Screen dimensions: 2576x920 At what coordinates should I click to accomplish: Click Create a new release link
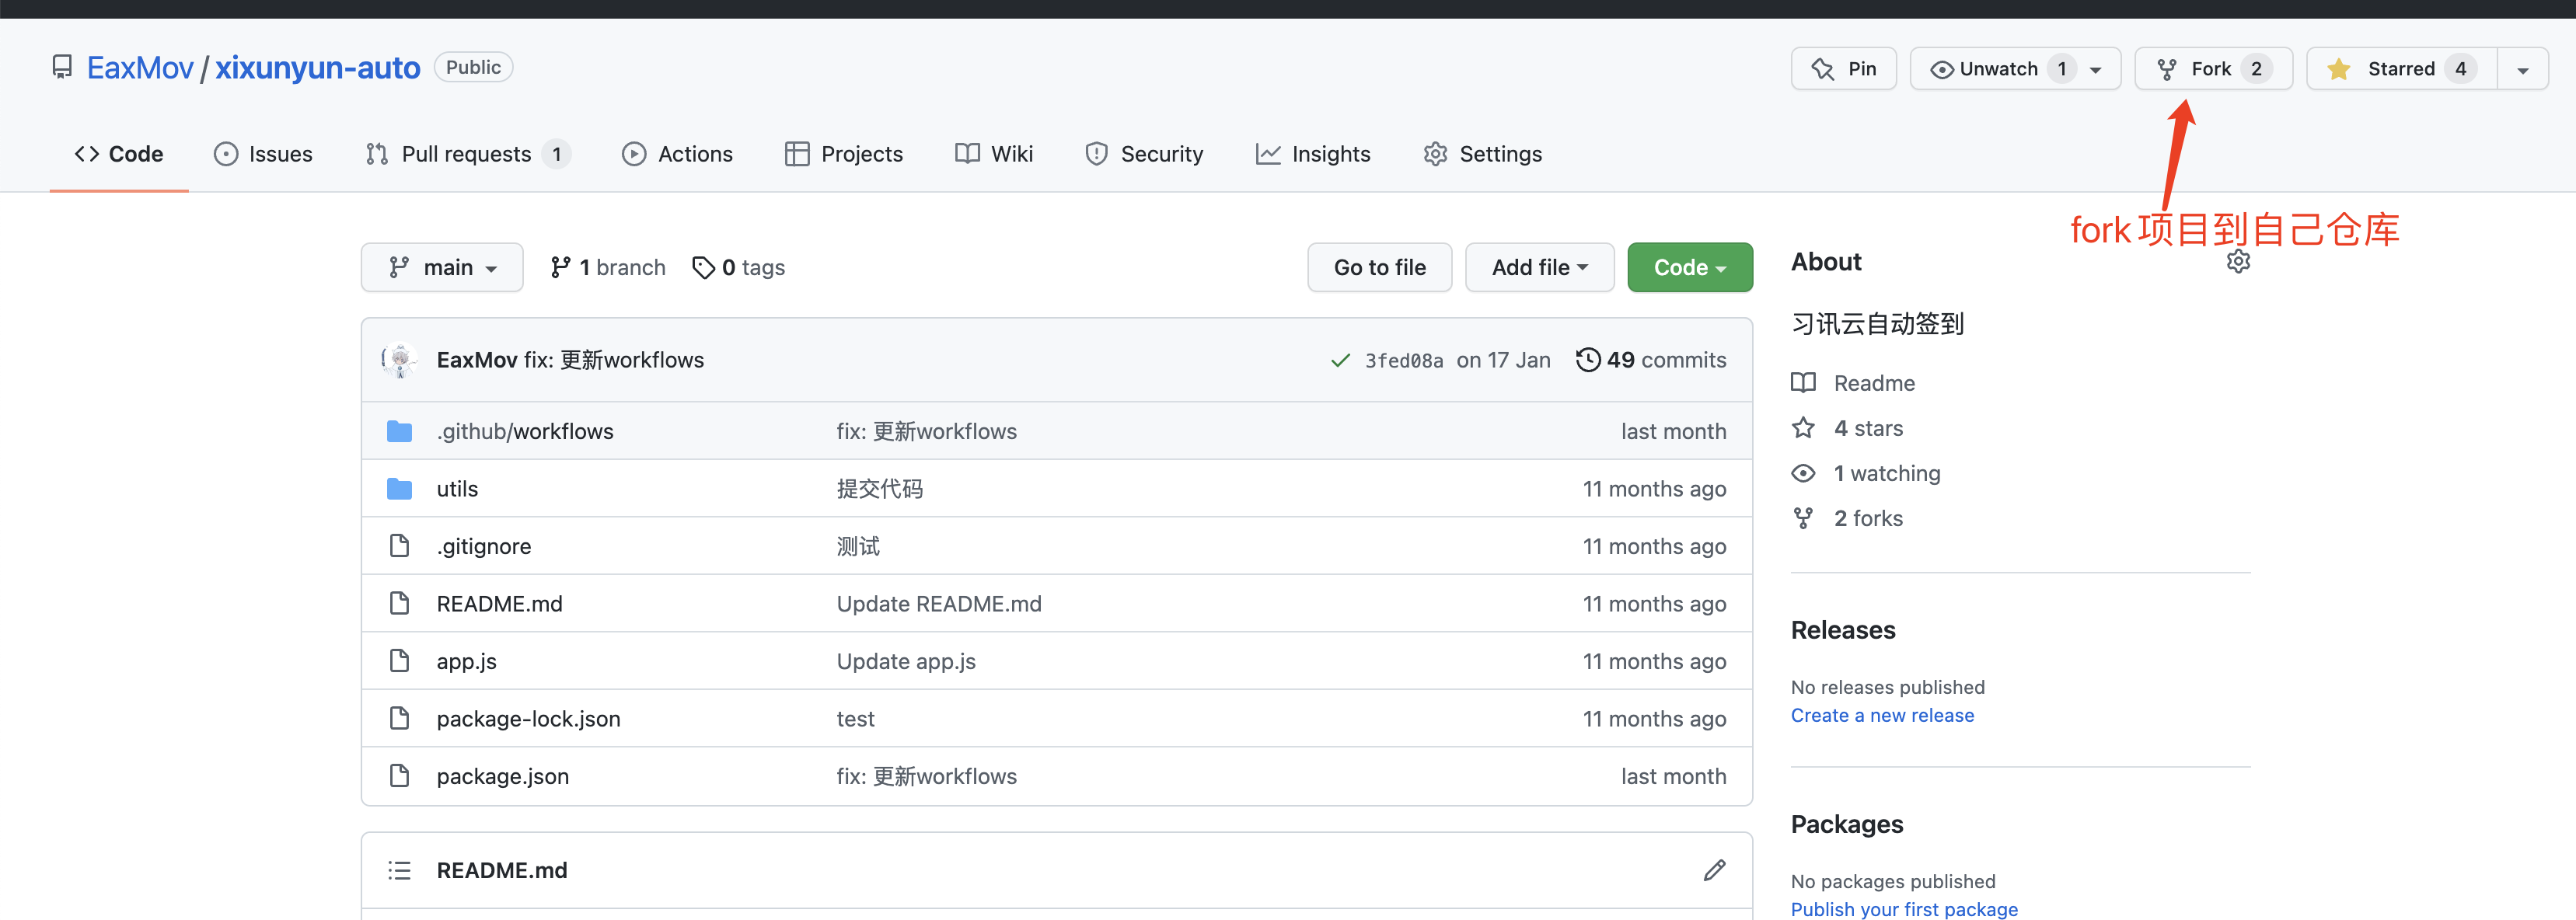click(x=1882, y=715)
